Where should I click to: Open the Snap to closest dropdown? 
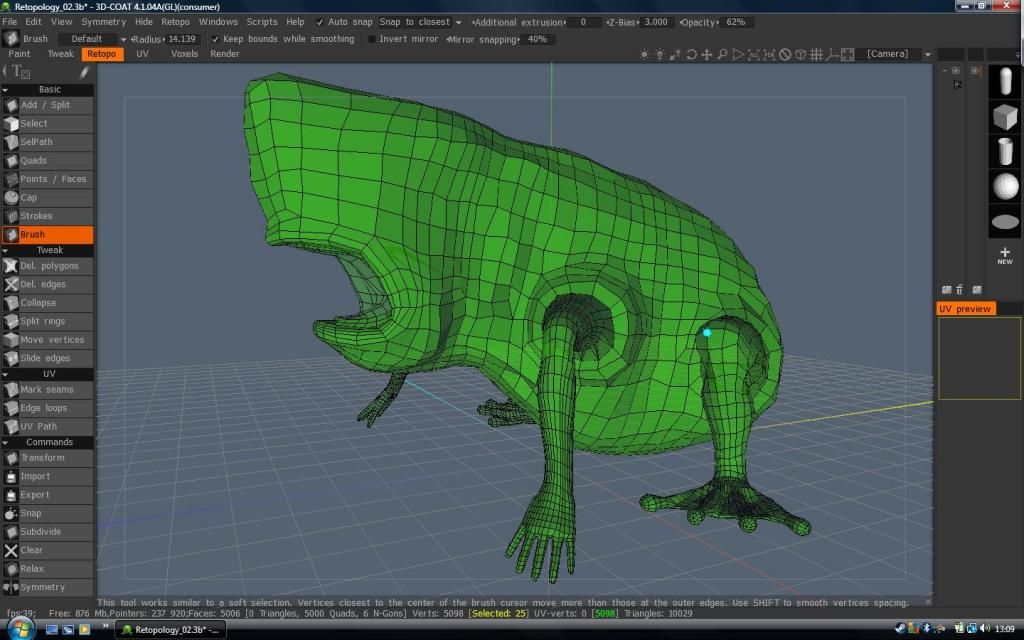pos(420,22)
